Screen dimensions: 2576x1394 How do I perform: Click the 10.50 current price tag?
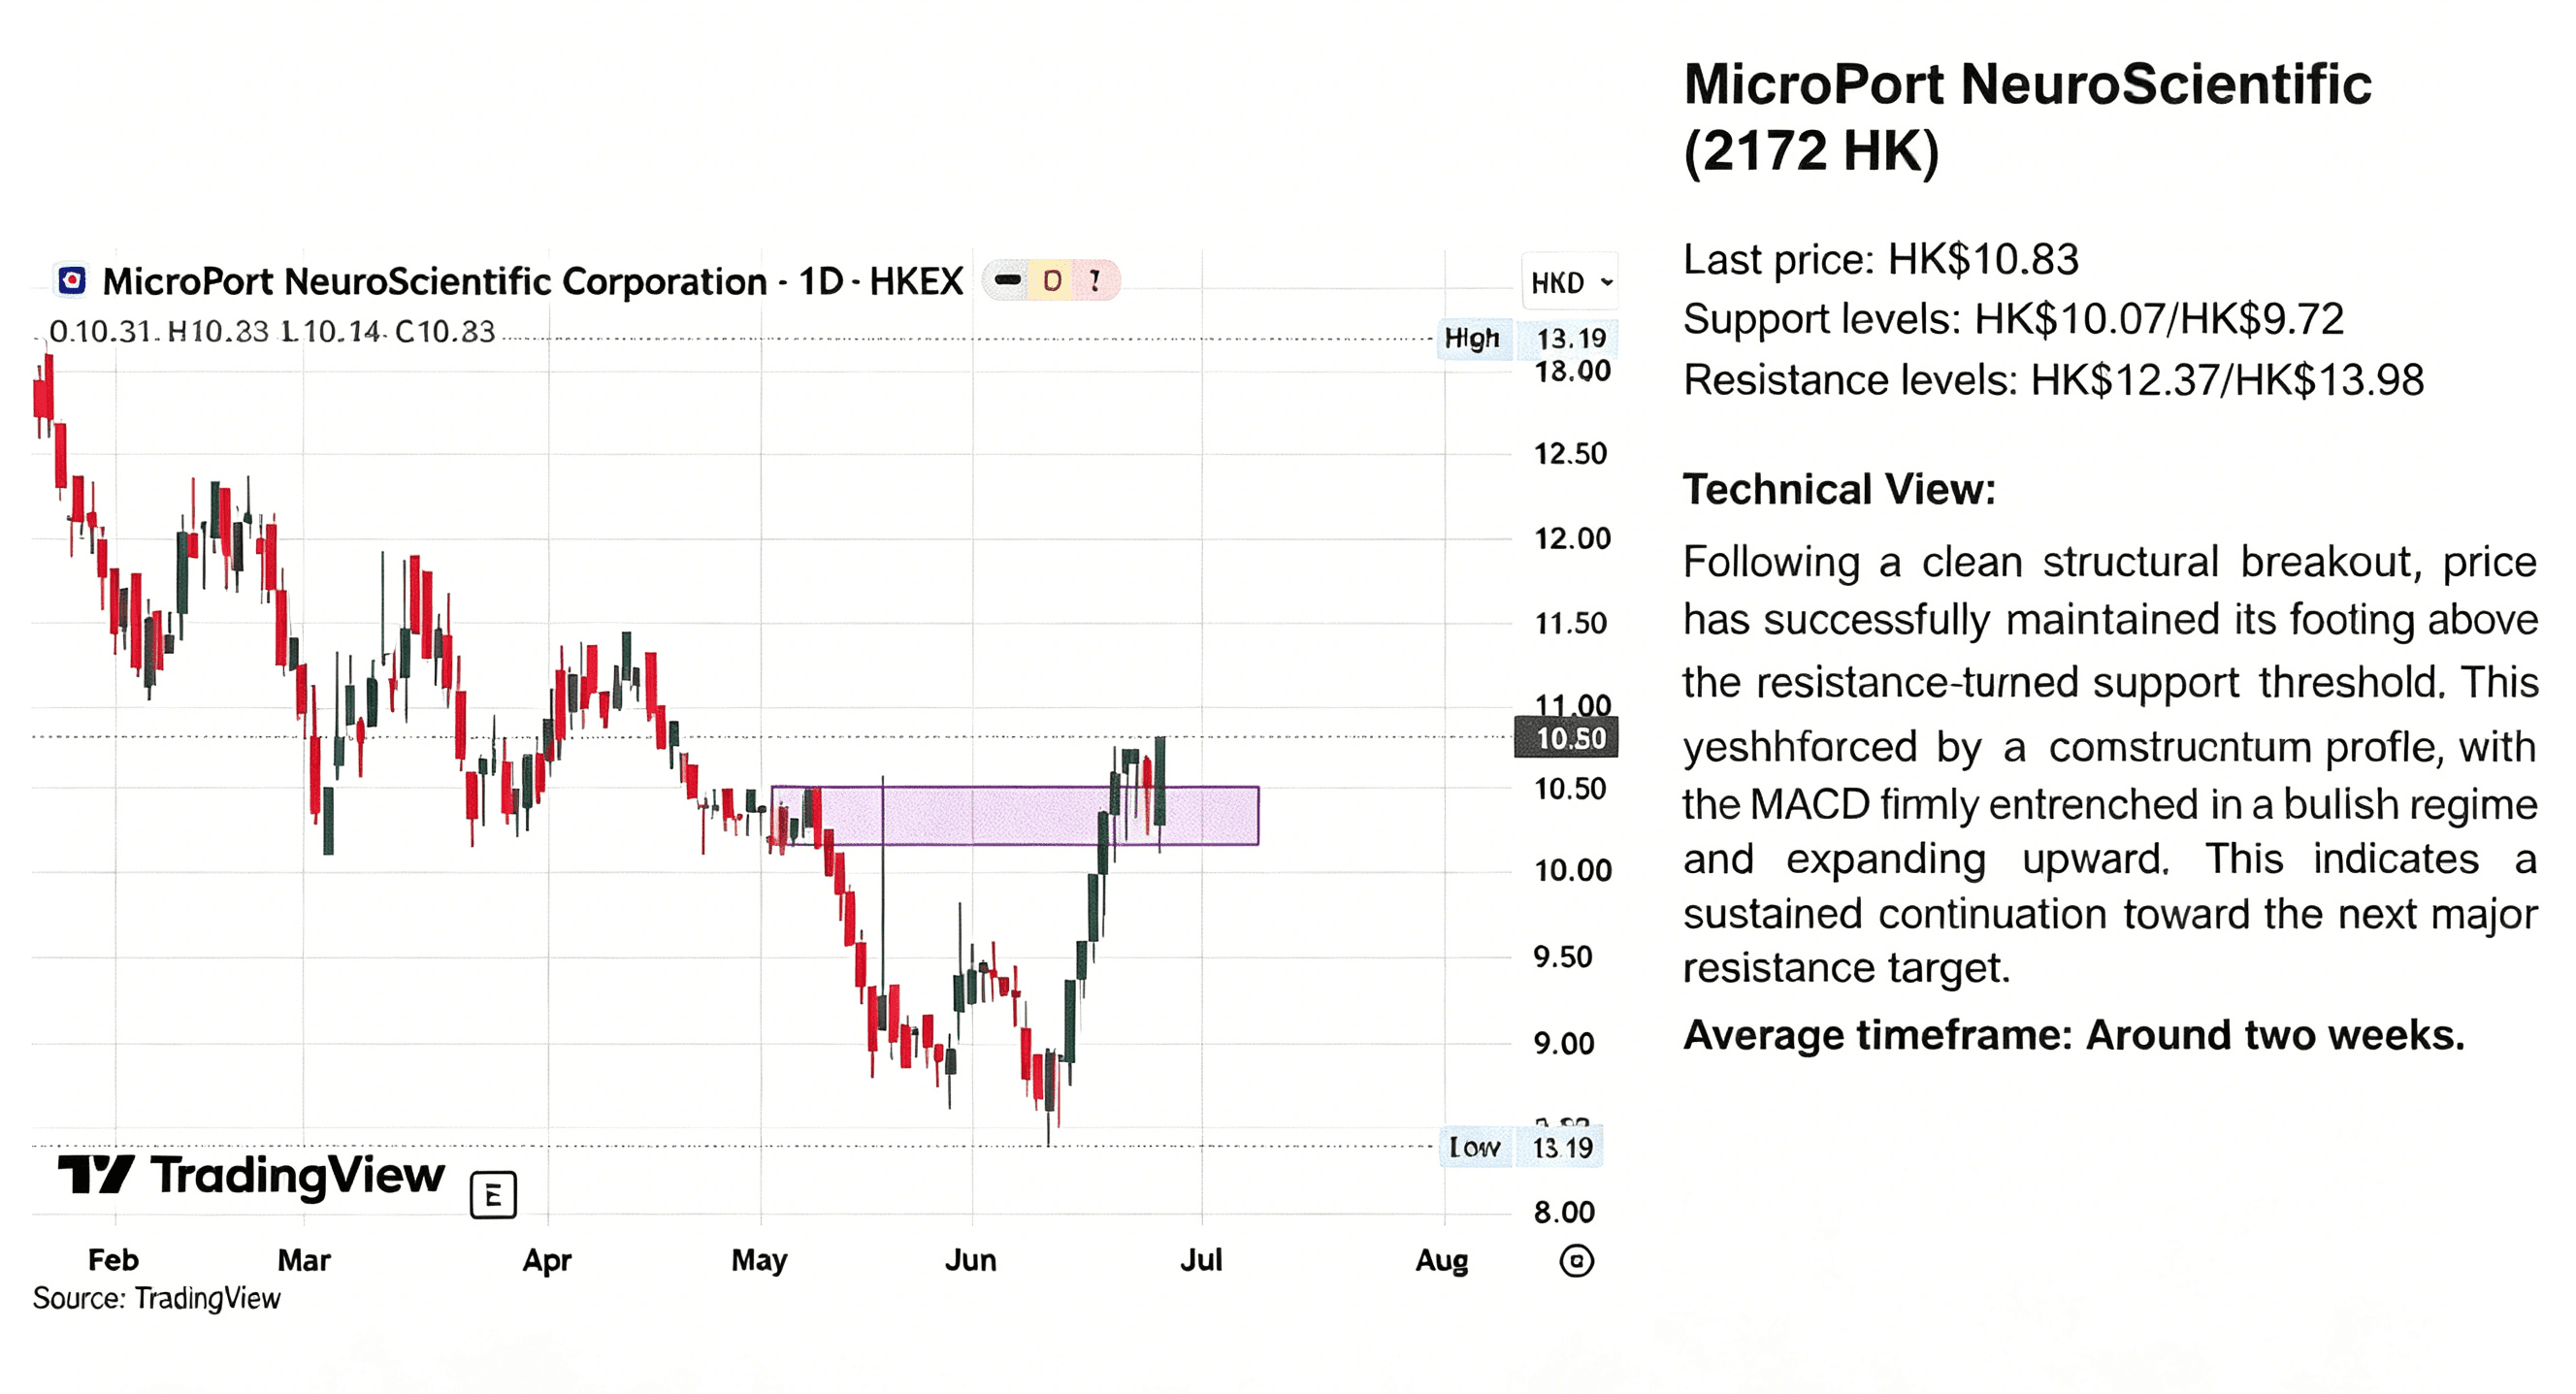pos(1567,738)
